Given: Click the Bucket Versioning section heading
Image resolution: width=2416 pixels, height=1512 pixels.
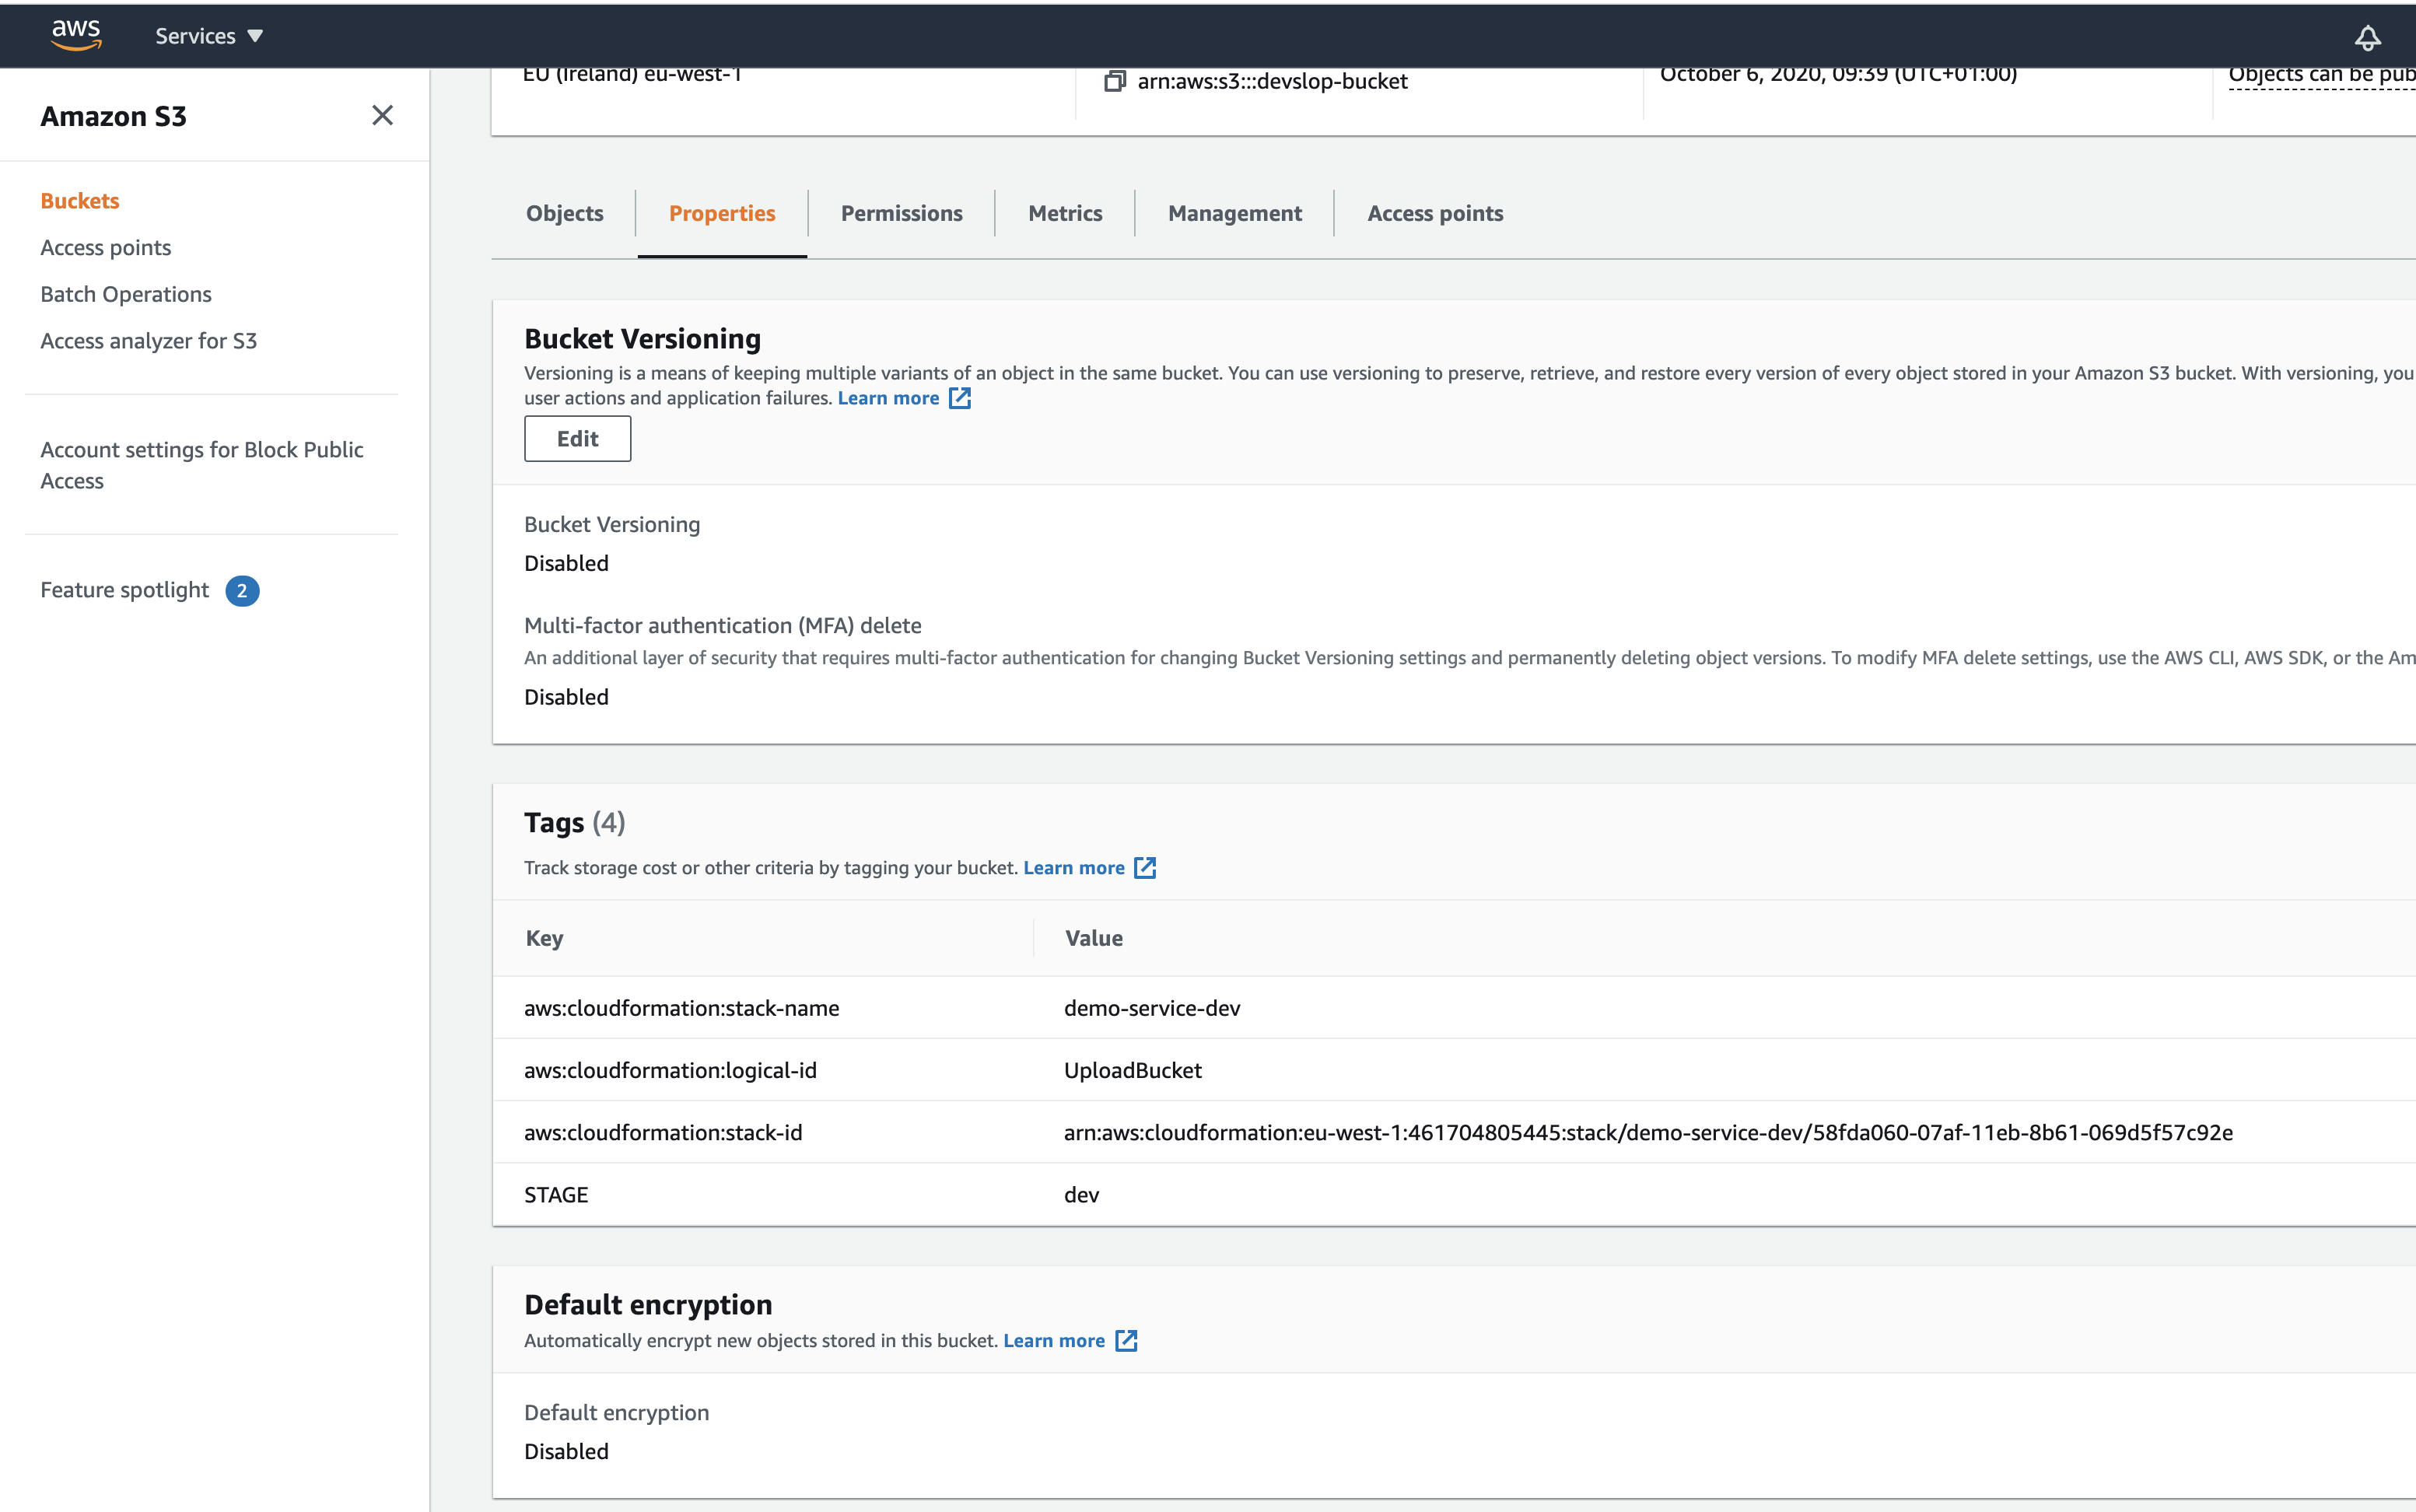Looking at the screenshot, I should pyautogui.click(x=642, y=339).
